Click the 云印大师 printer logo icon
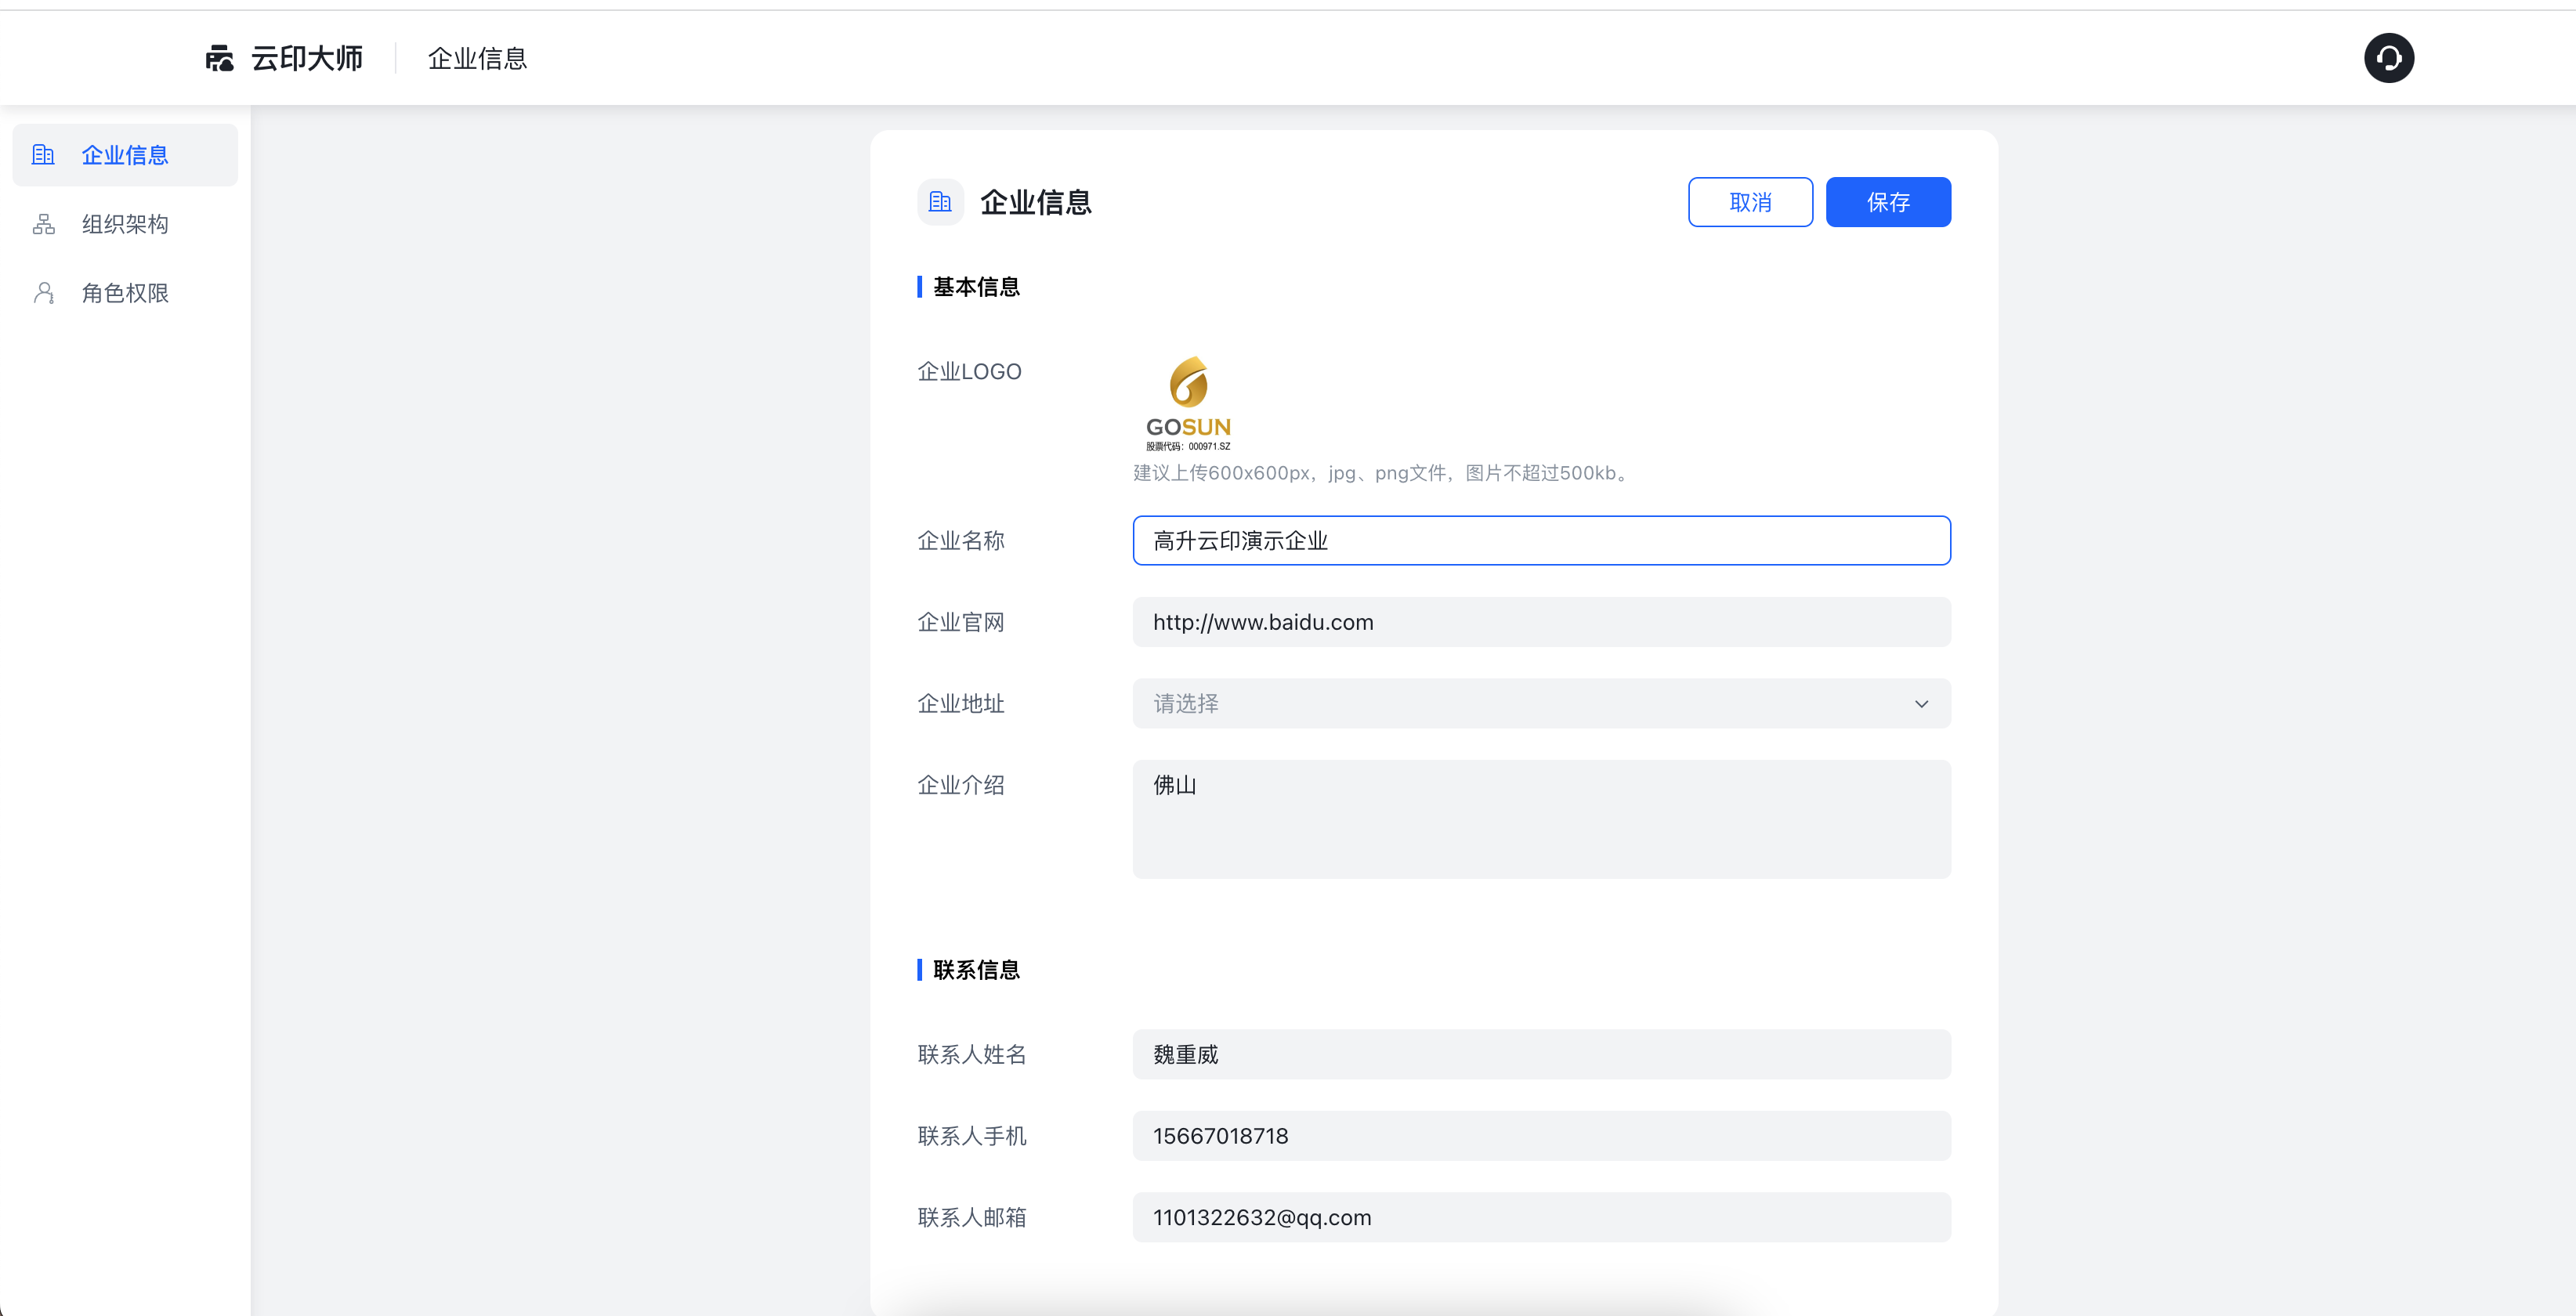This screenshot has width=2576, height=1316. (x=220, y=58)
